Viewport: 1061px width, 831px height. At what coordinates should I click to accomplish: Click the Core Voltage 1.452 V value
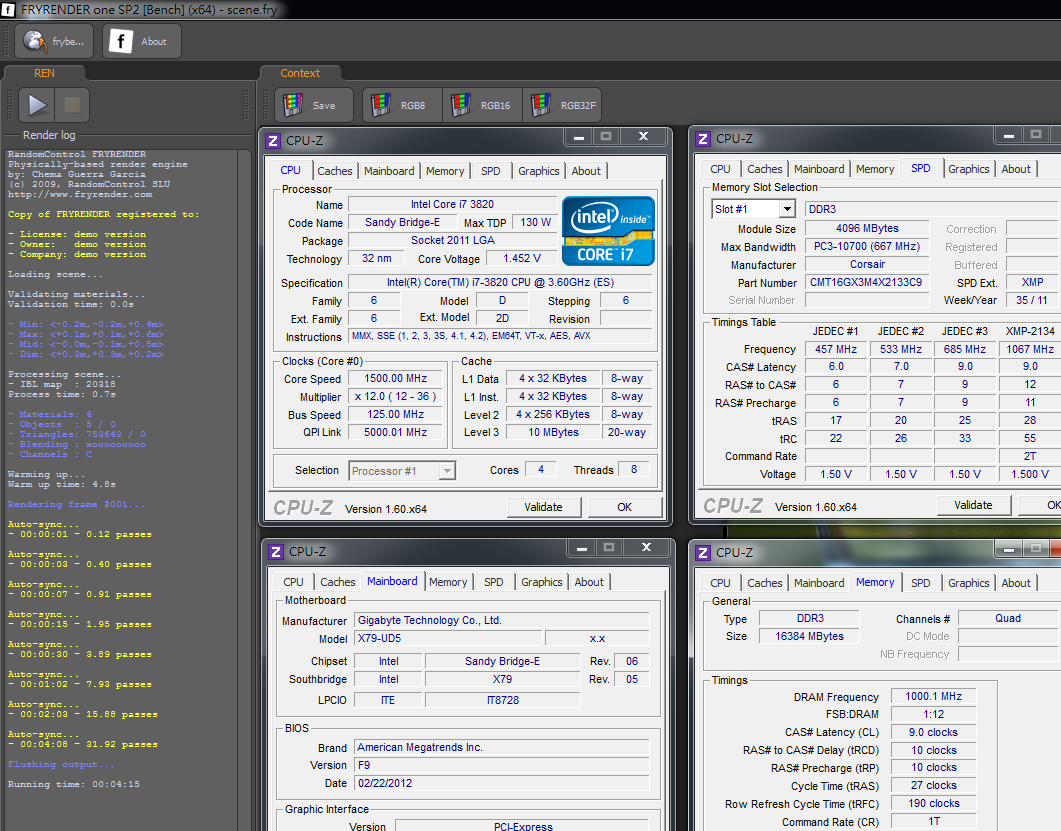coord(522,259)
